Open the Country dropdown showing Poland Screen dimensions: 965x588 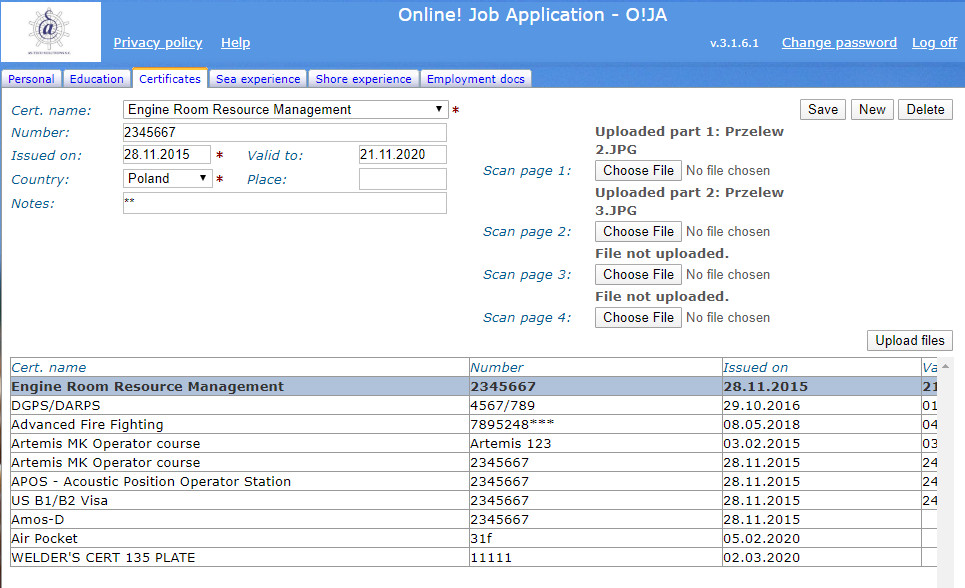click(167, 179)
